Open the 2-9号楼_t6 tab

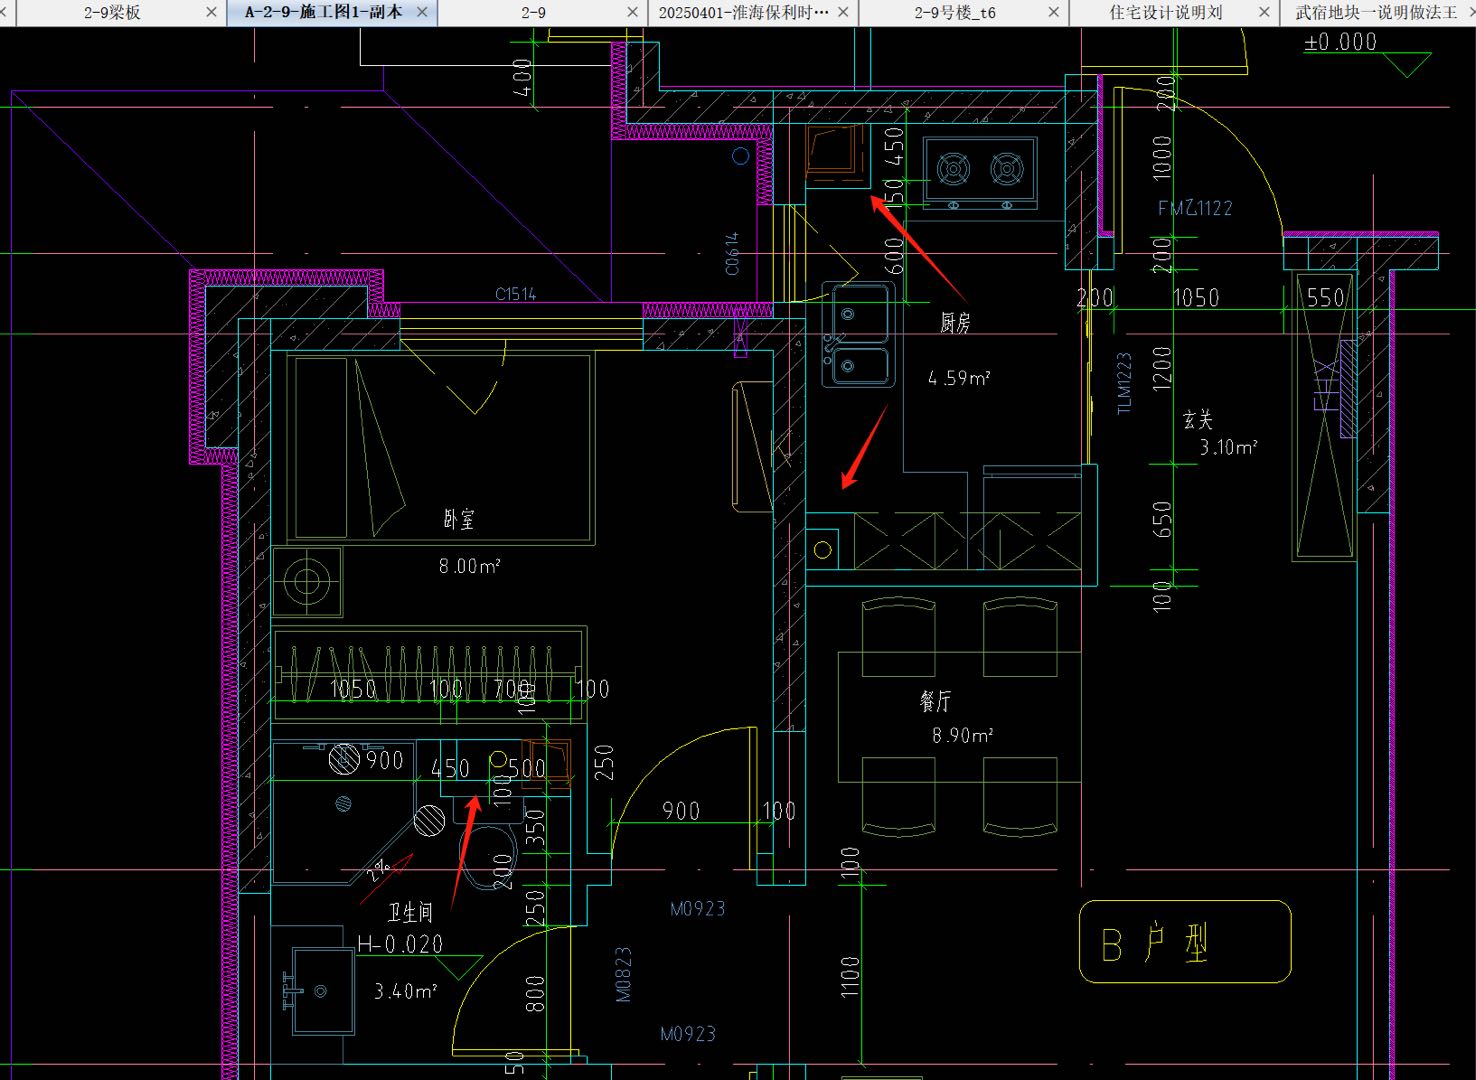pyautogui.click(x=955, y=13)
